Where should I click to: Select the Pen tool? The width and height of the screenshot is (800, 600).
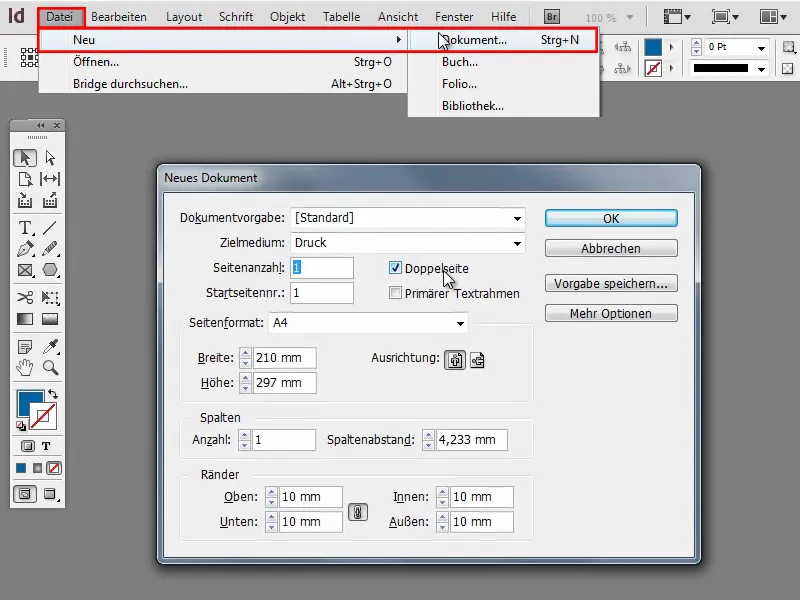click(24, 249)
